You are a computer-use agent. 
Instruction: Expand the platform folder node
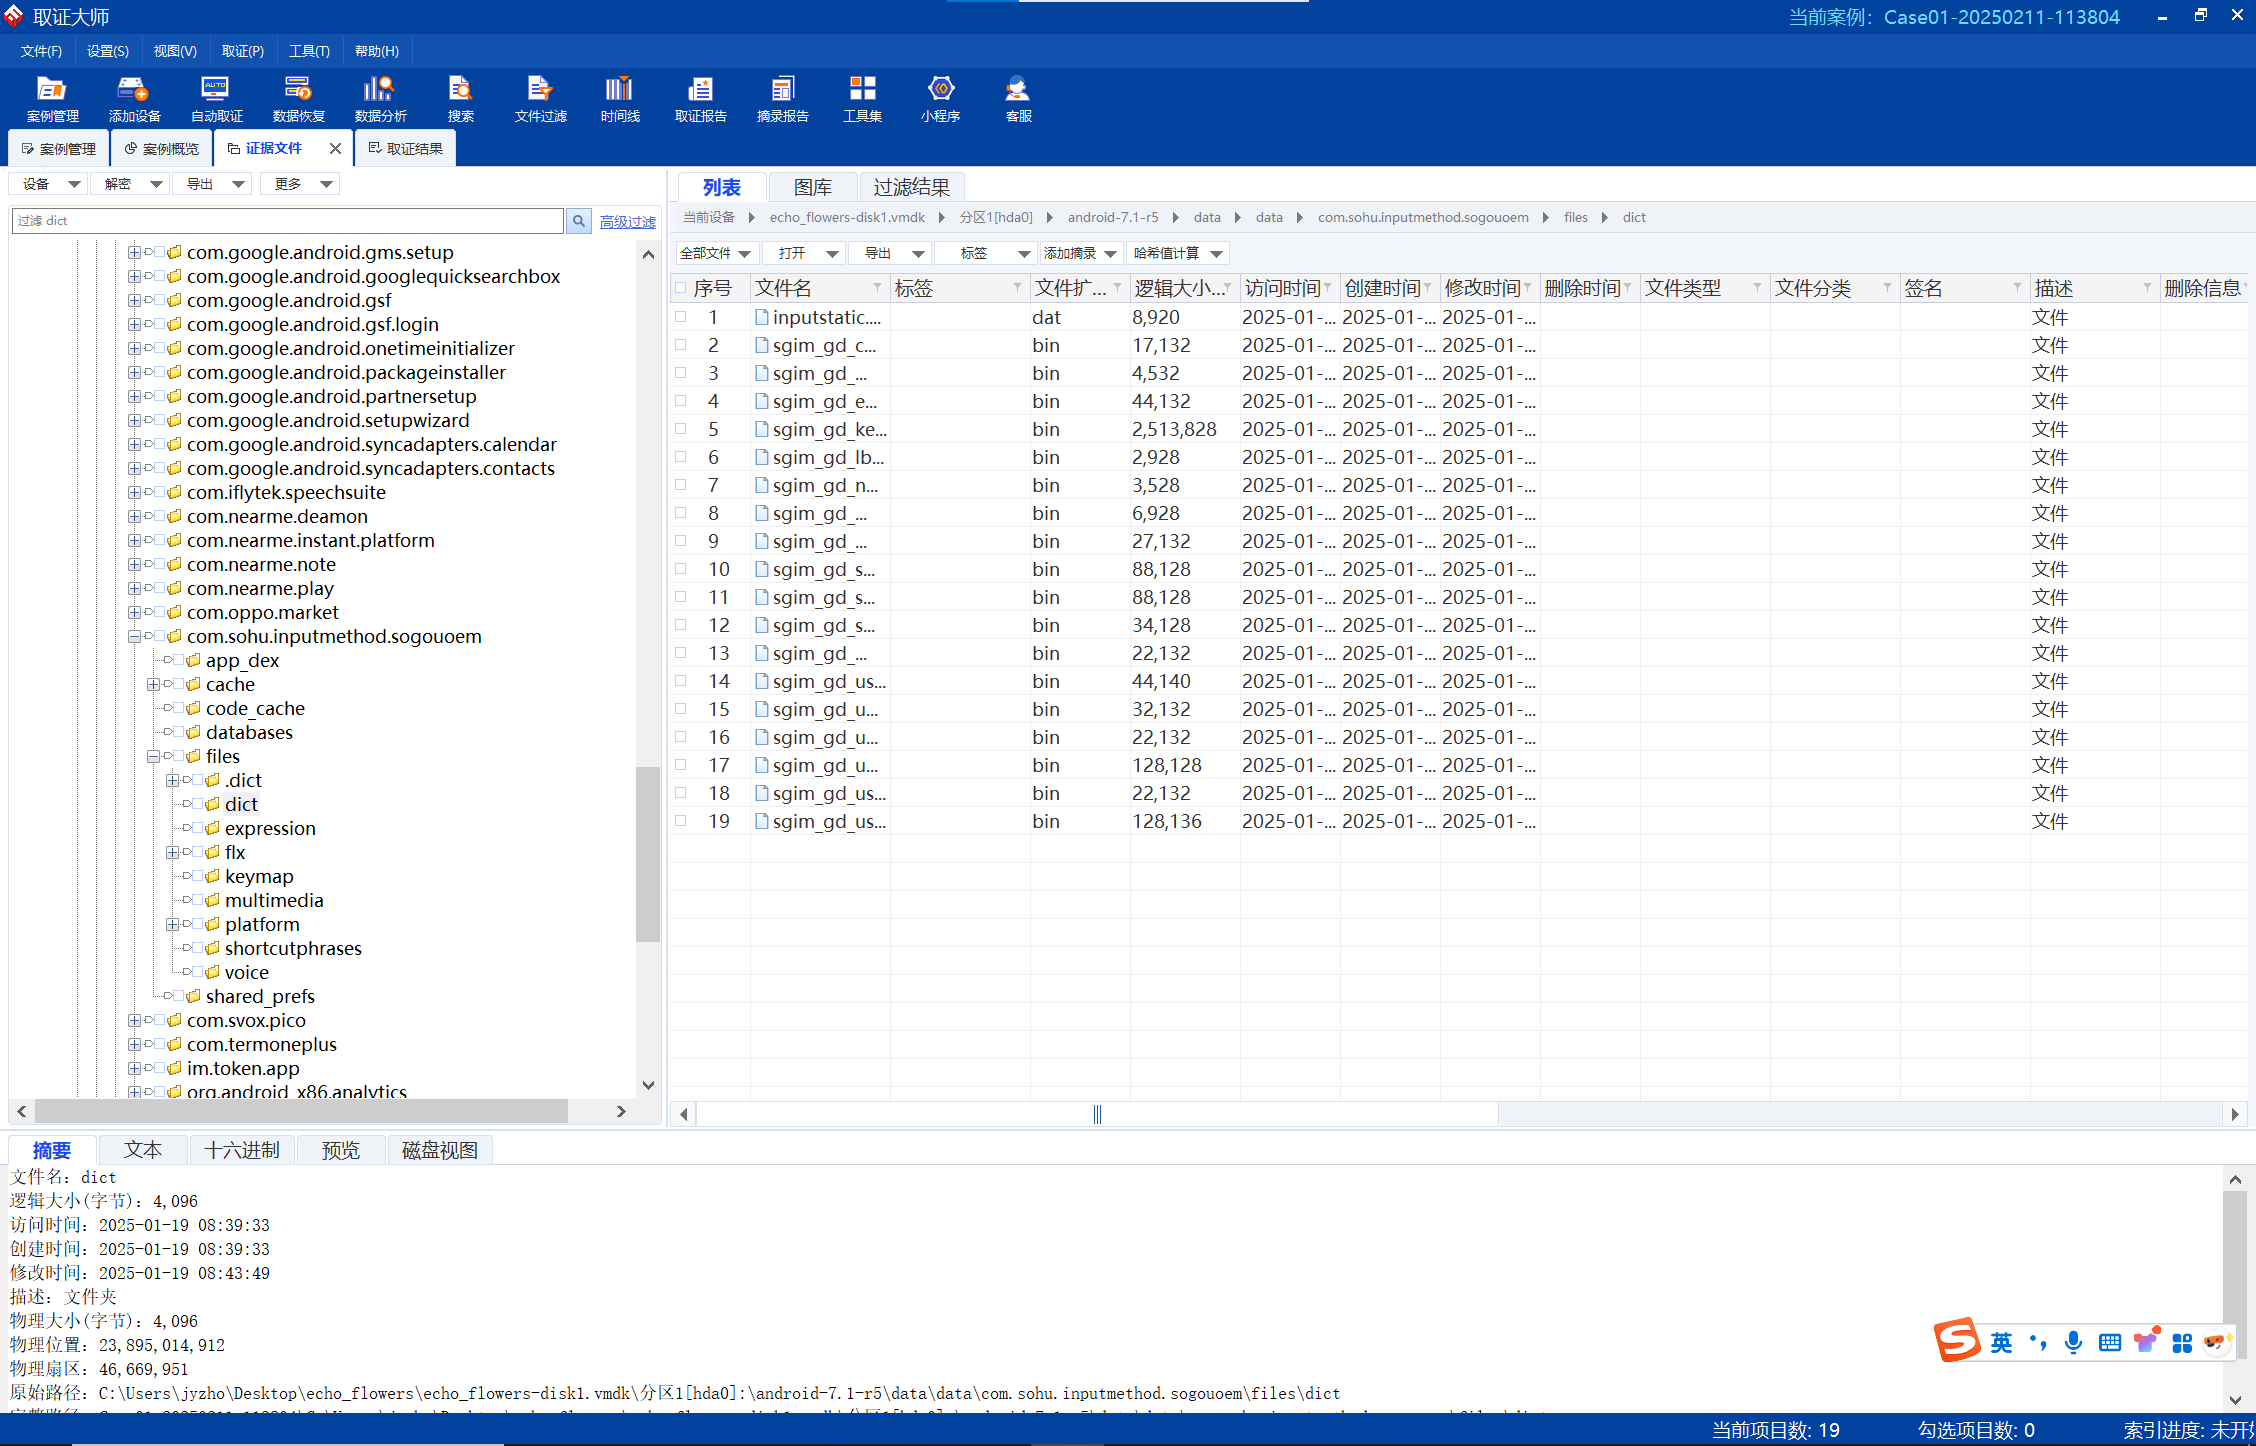[172, 924]
